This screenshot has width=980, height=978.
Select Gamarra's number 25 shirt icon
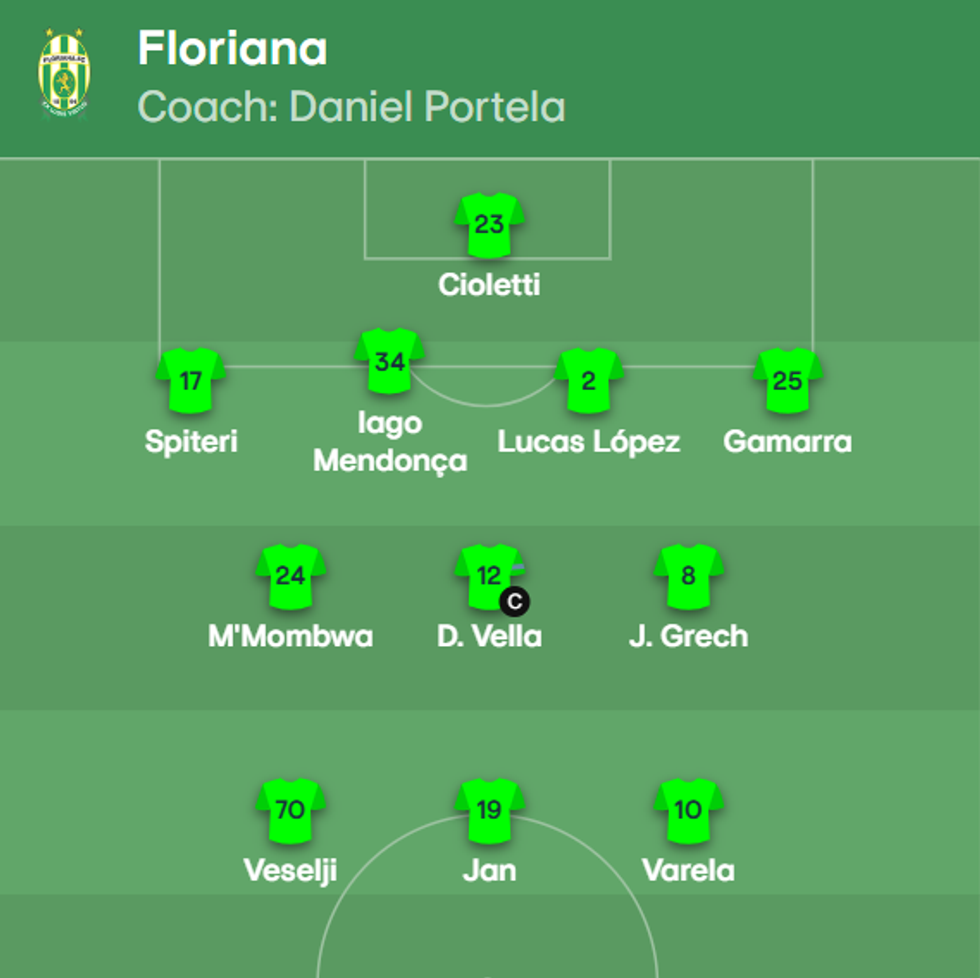coord(788,381)
